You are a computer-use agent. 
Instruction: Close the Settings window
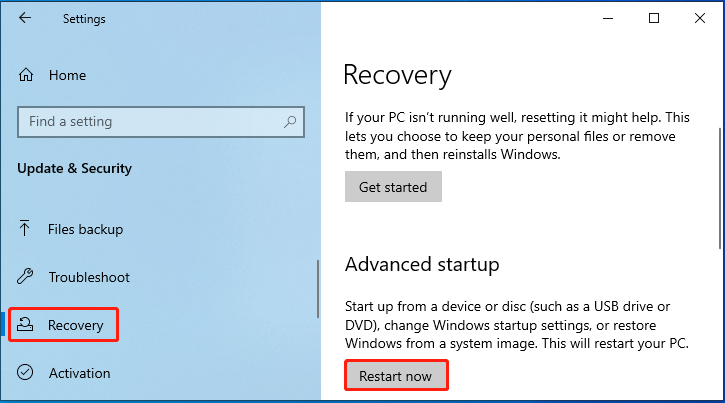pos(700,18)
